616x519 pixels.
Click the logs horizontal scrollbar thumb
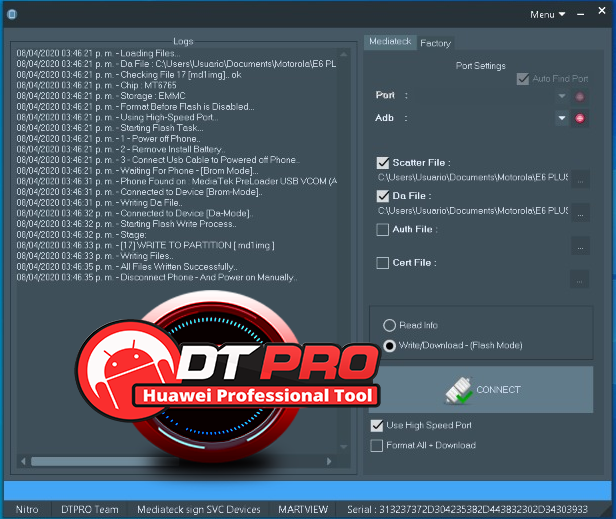[x=105, y=461]
